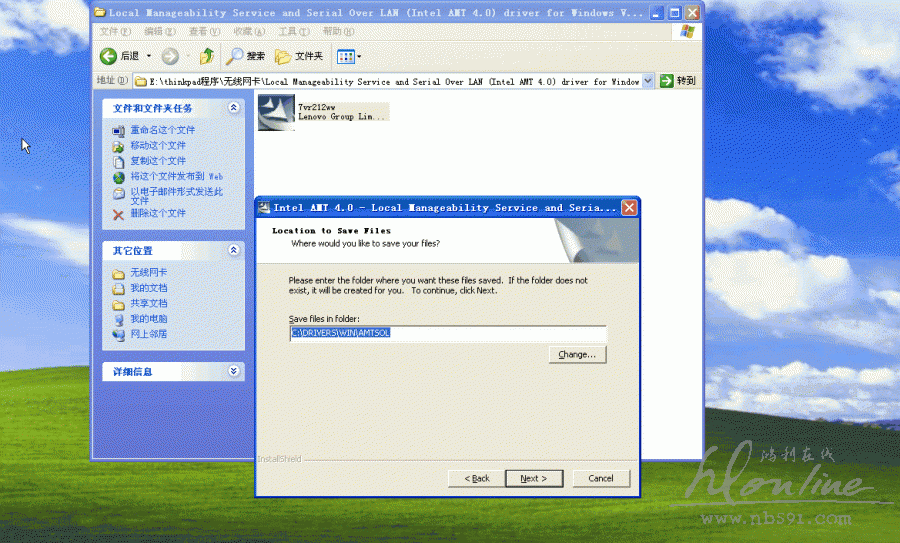Maximize the Explorer window
Viewport: 900px width, 543px height.
tap(675, 13)
